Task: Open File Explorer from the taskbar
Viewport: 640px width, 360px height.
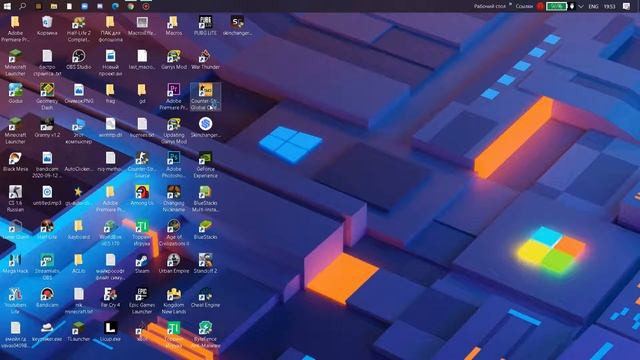Action: [x=54, y=6]
